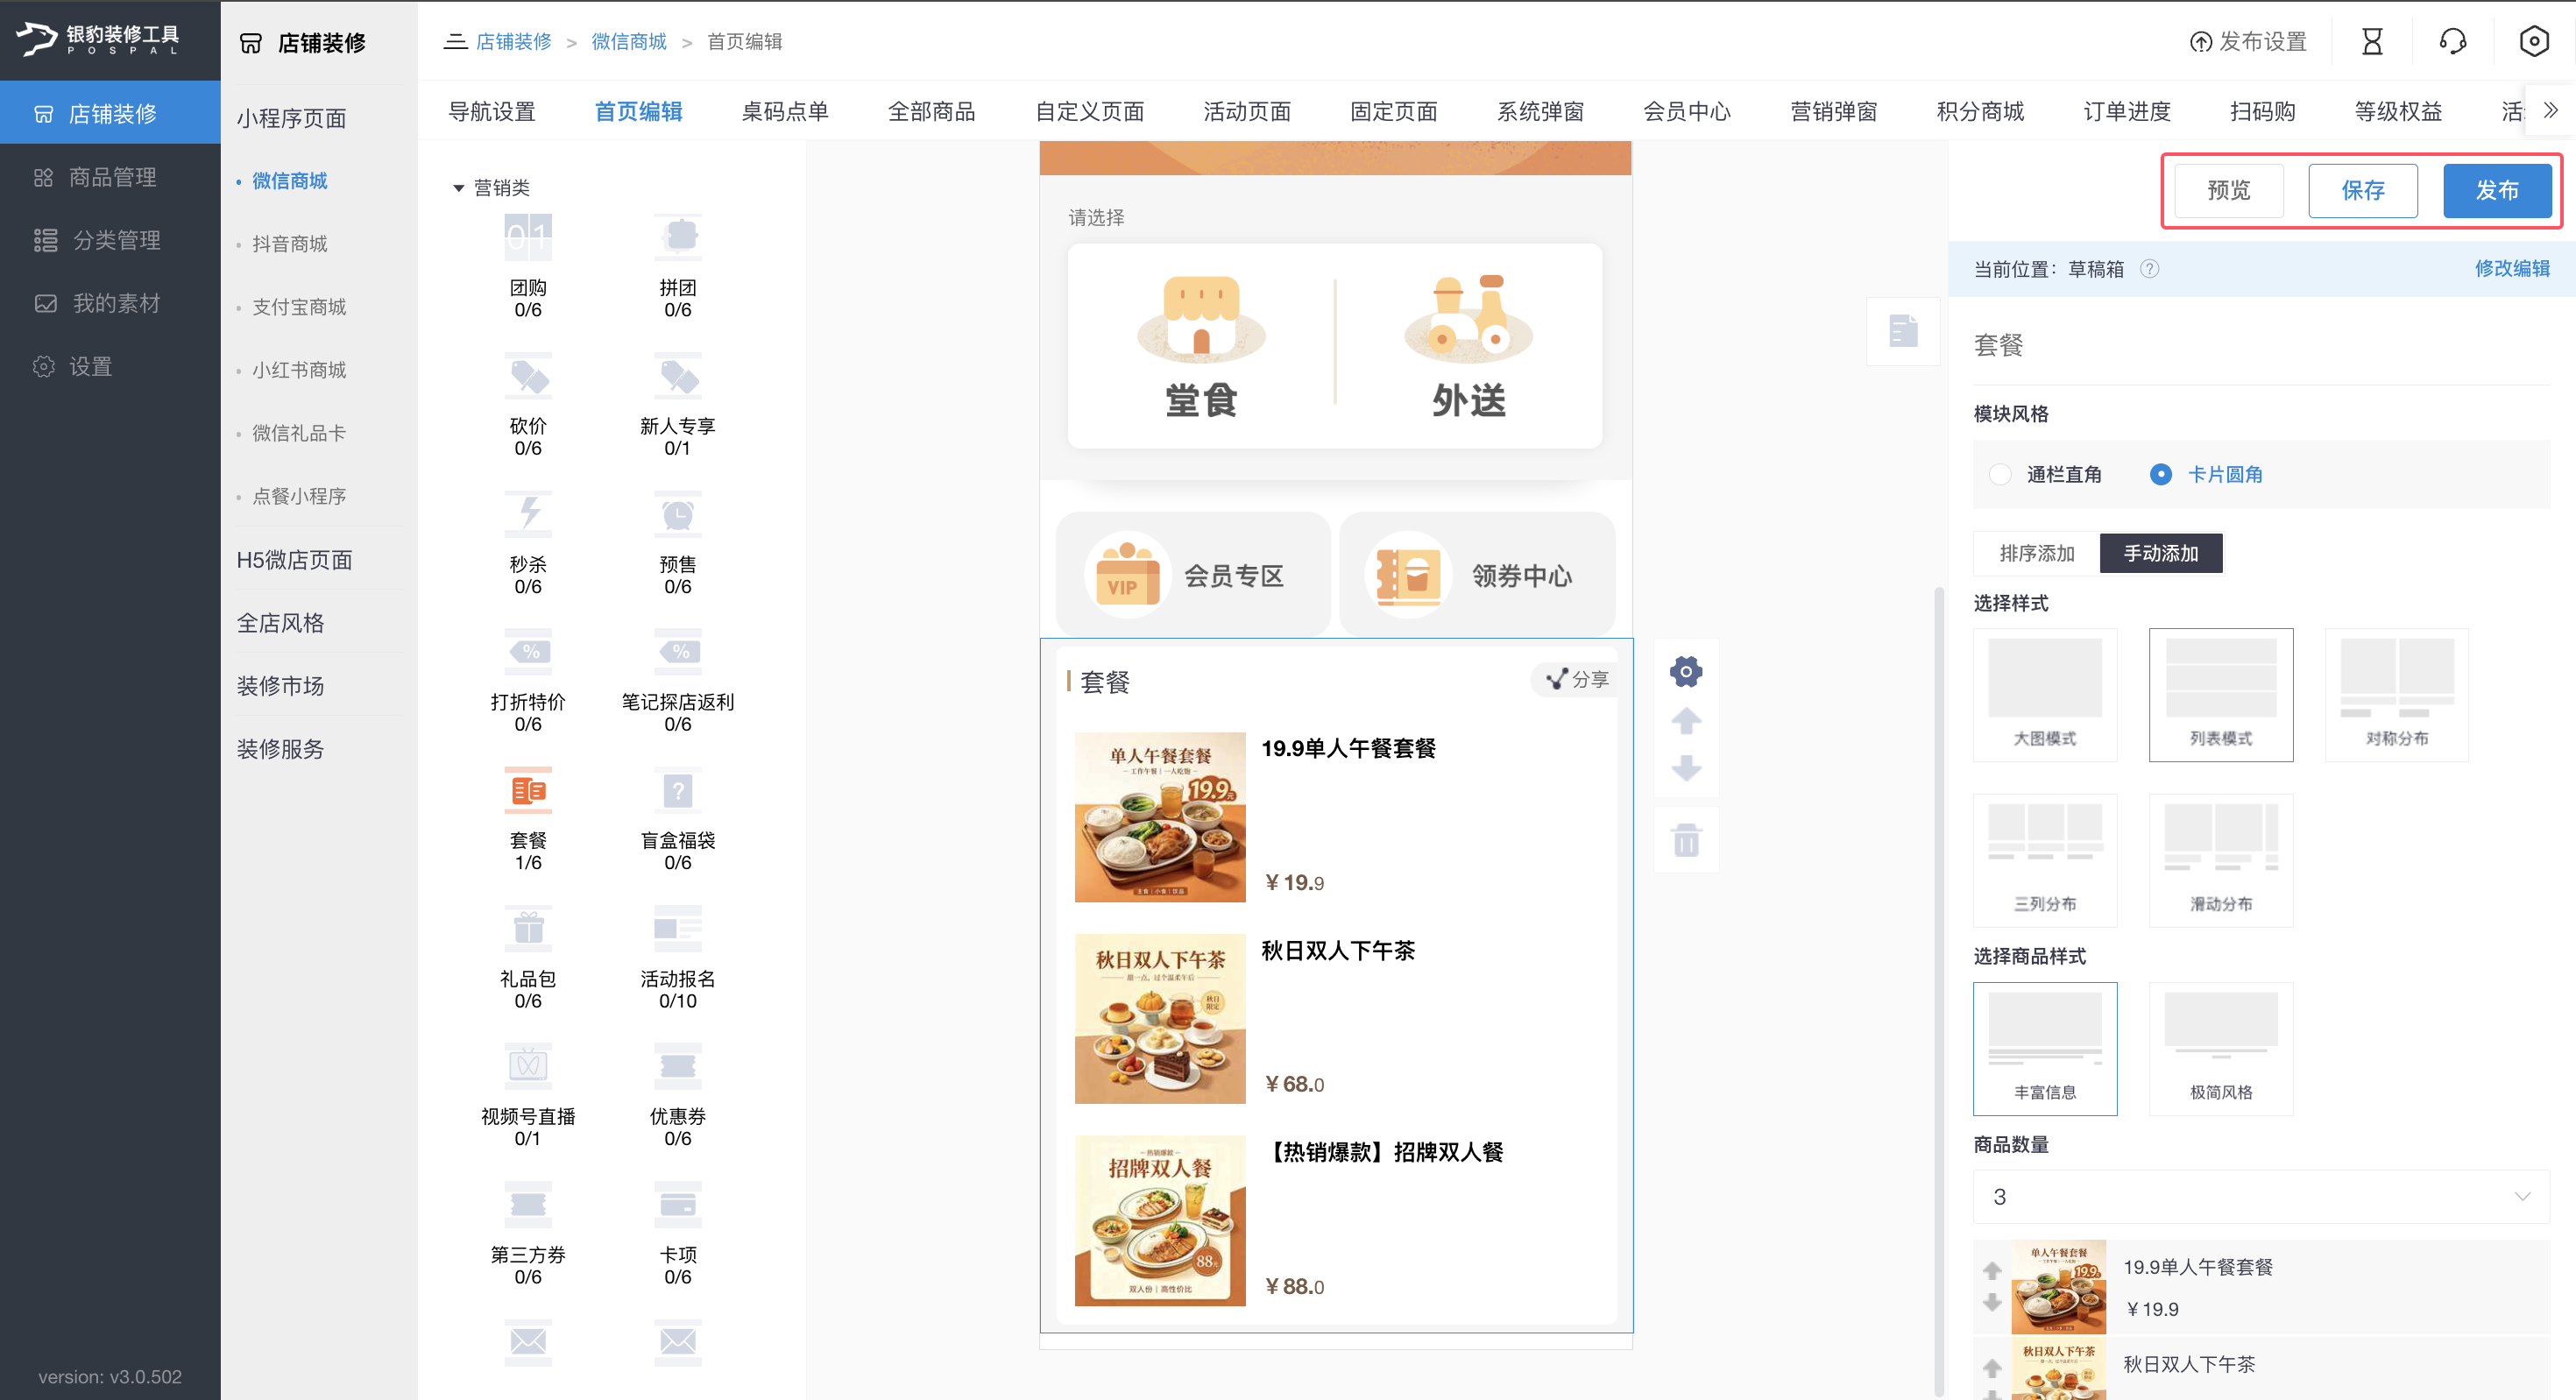Open the 商品数量 dropdown

pos(2261,1196)
